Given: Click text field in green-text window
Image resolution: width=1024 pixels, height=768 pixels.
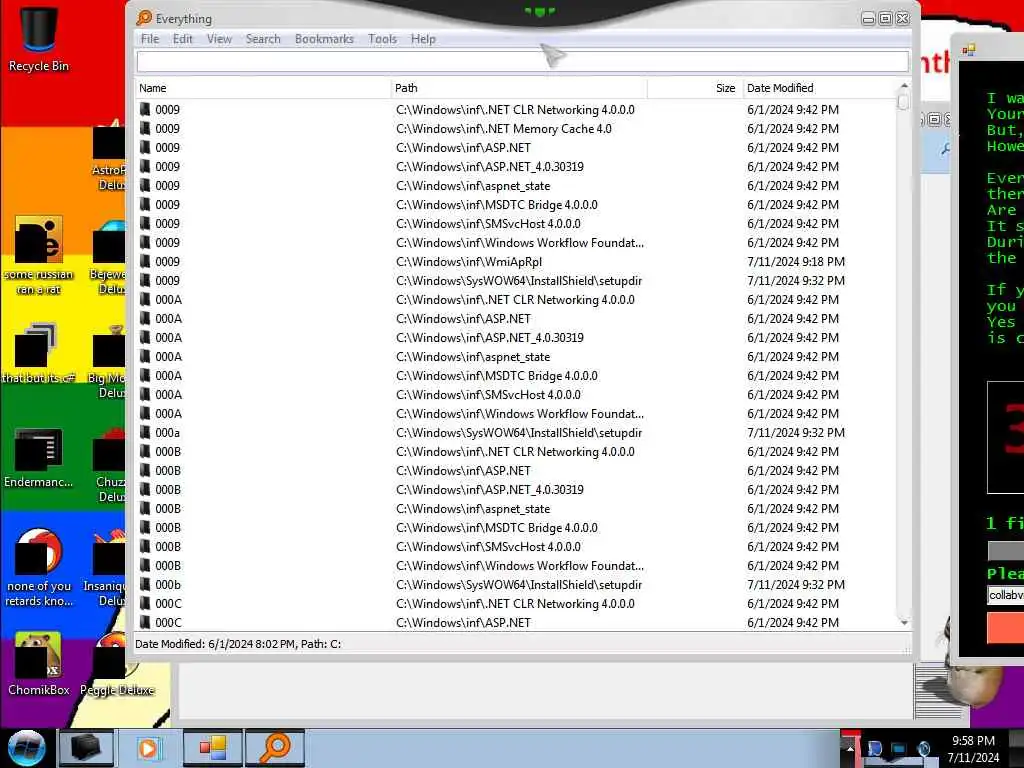Looking at the screenshot, I should click(x=1005, y=595).
